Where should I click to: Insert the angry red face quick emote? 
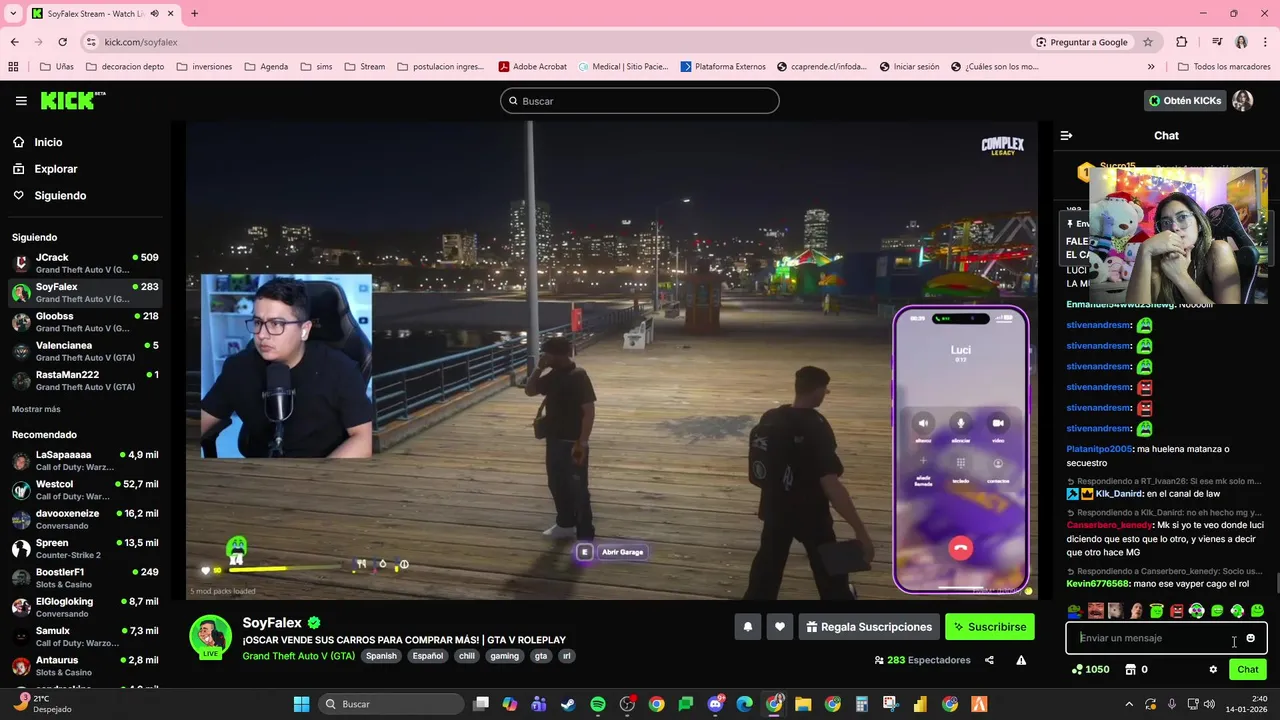click(1177, 611)
